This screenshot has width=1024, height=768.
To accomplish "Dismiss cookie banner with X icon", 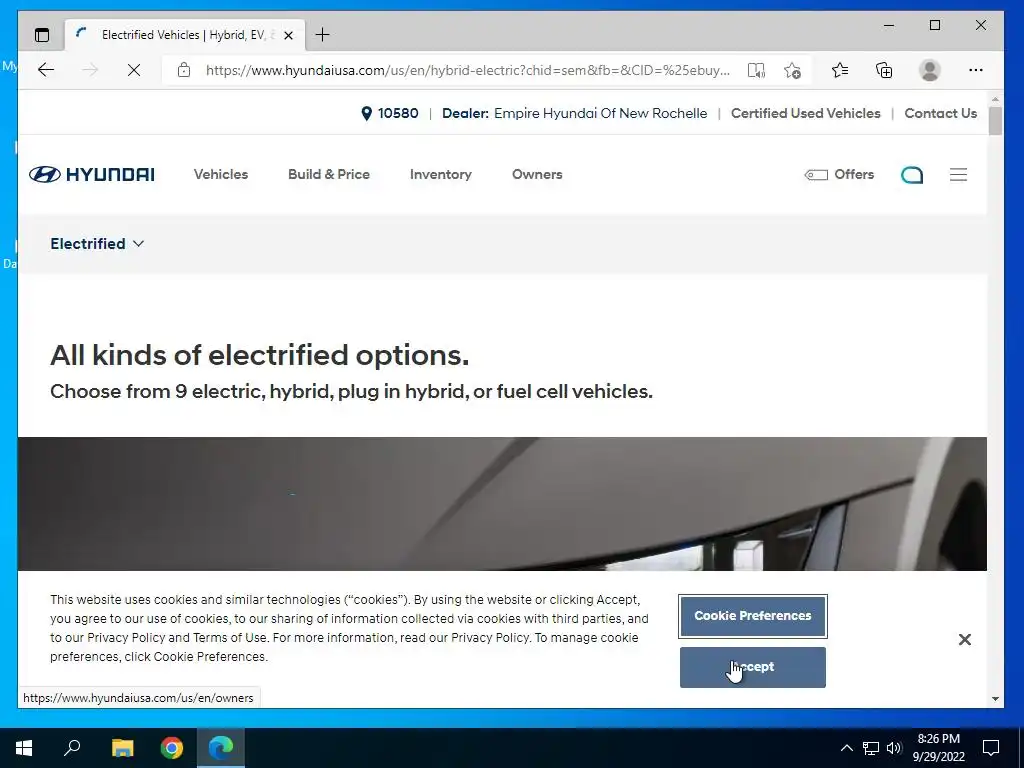I will click(x=965, y=639).
